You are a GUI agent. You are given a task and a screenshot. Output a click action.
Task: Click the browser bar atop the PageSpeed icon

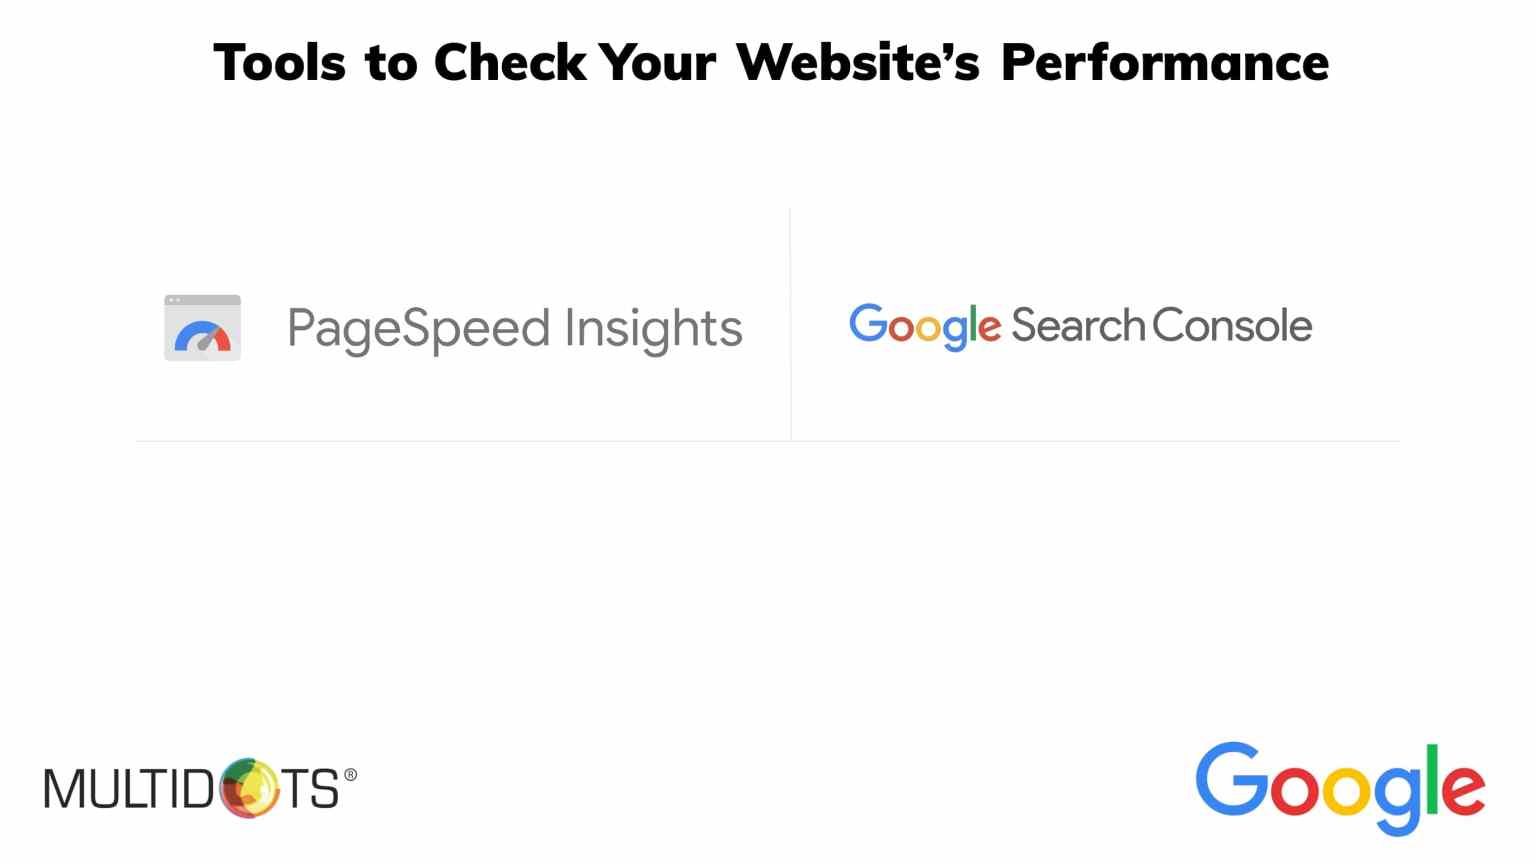(202, 300)
